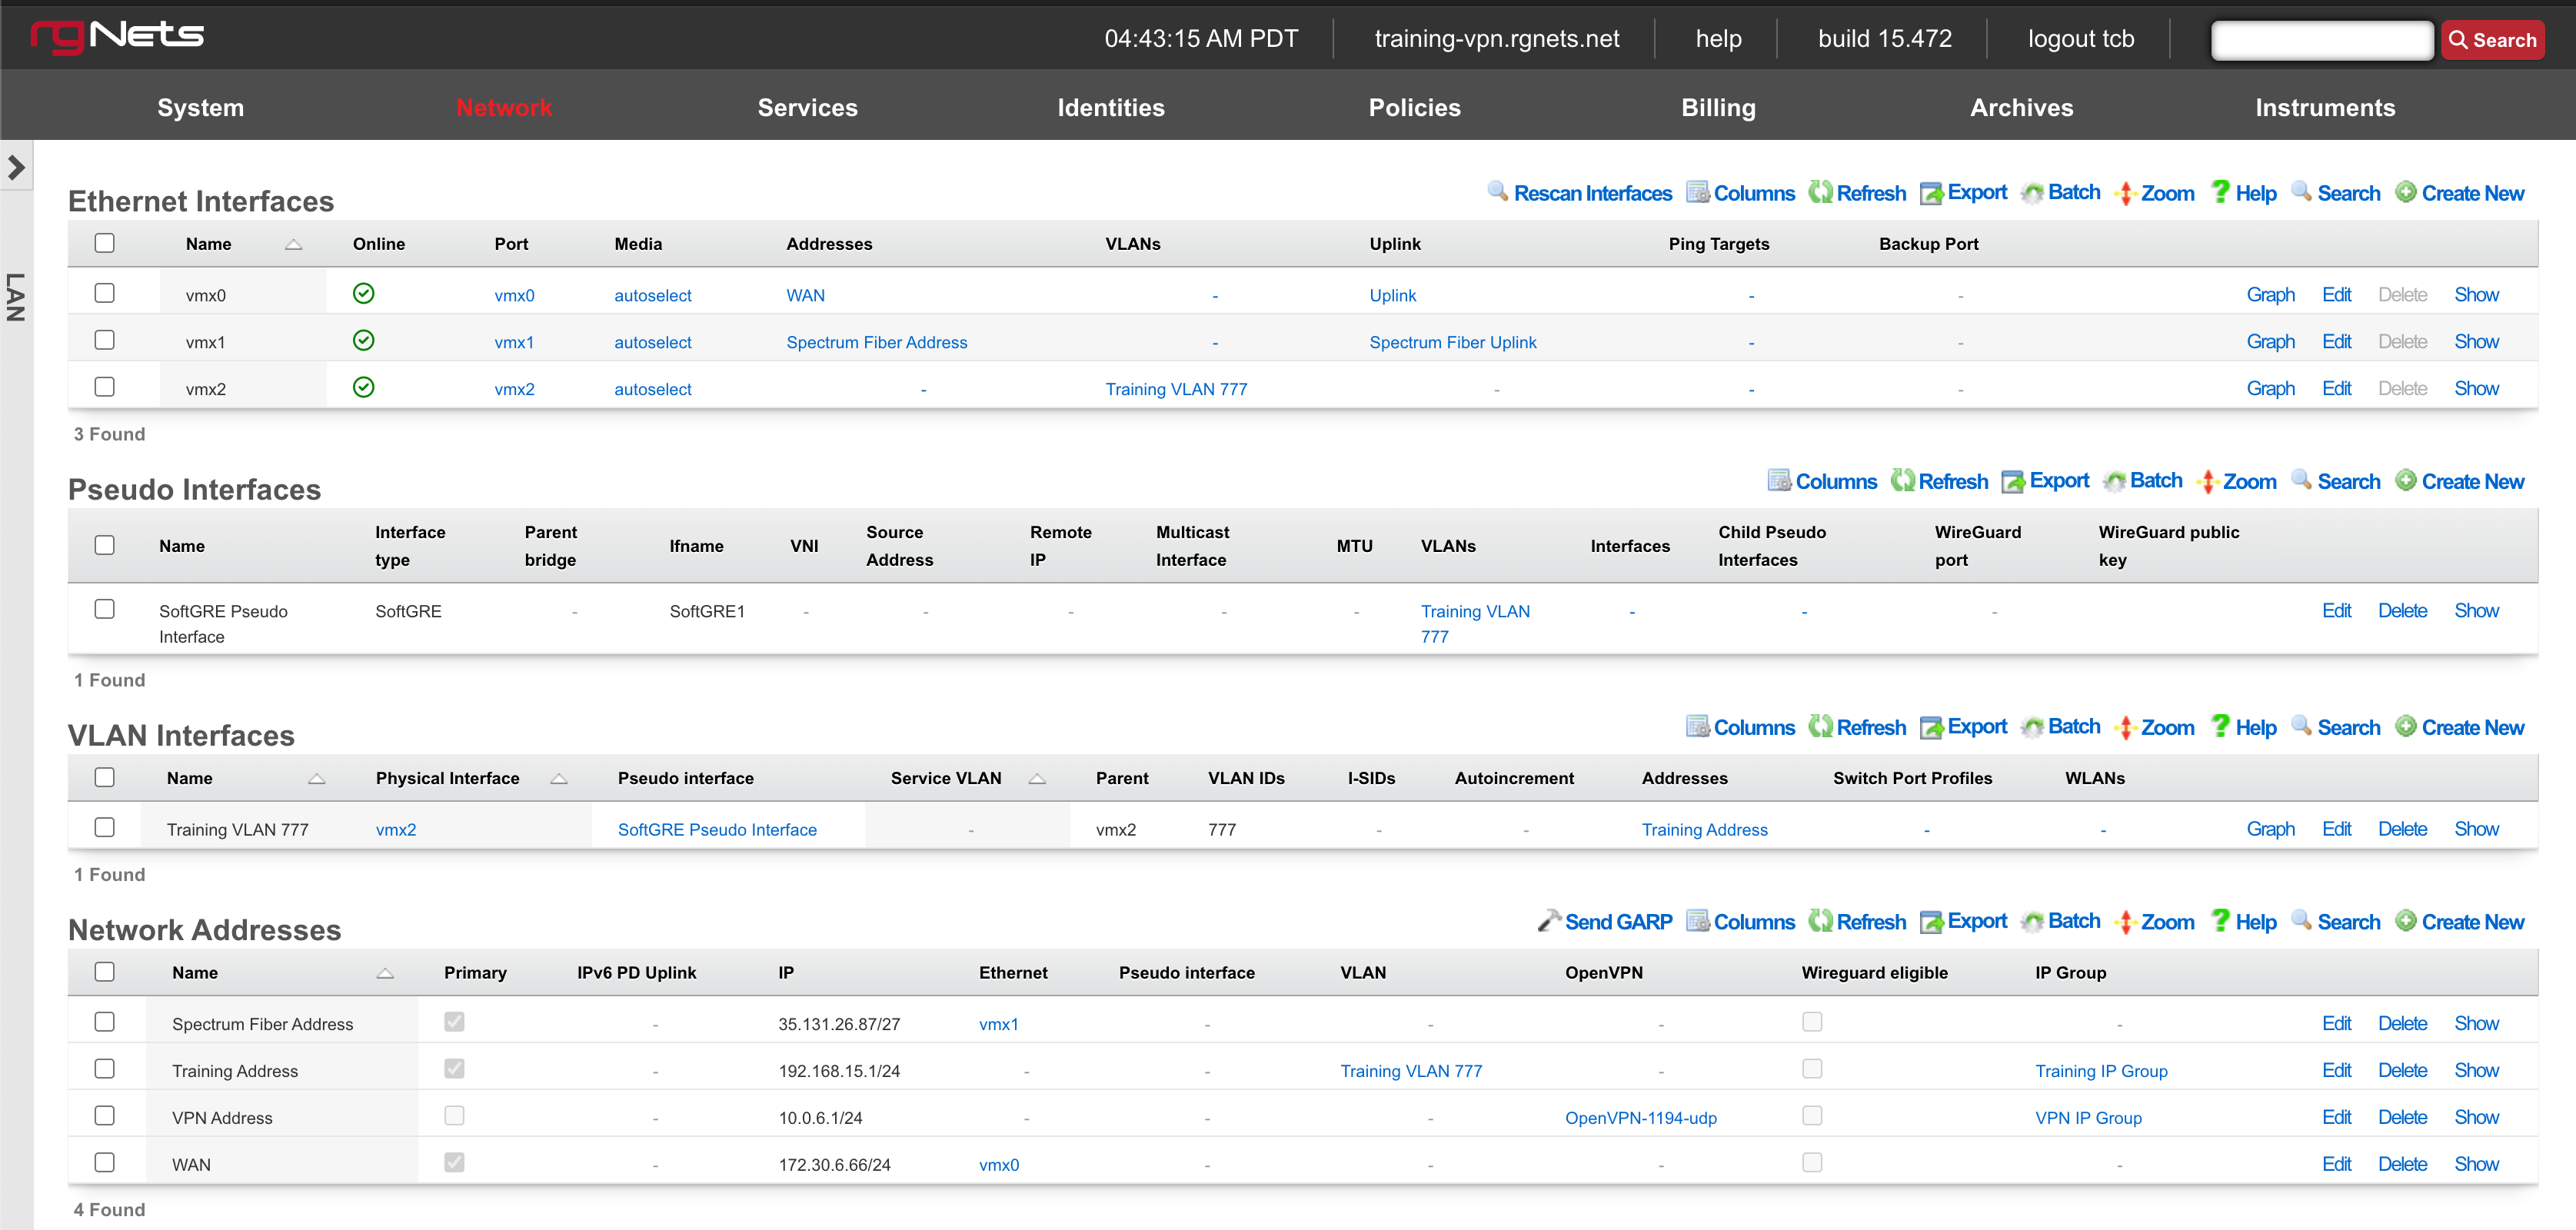The height and width of the screenshot is (1230, 2576).
Task: Click Create New icon in VLAN Interfaces
Action: point(2406,726)
